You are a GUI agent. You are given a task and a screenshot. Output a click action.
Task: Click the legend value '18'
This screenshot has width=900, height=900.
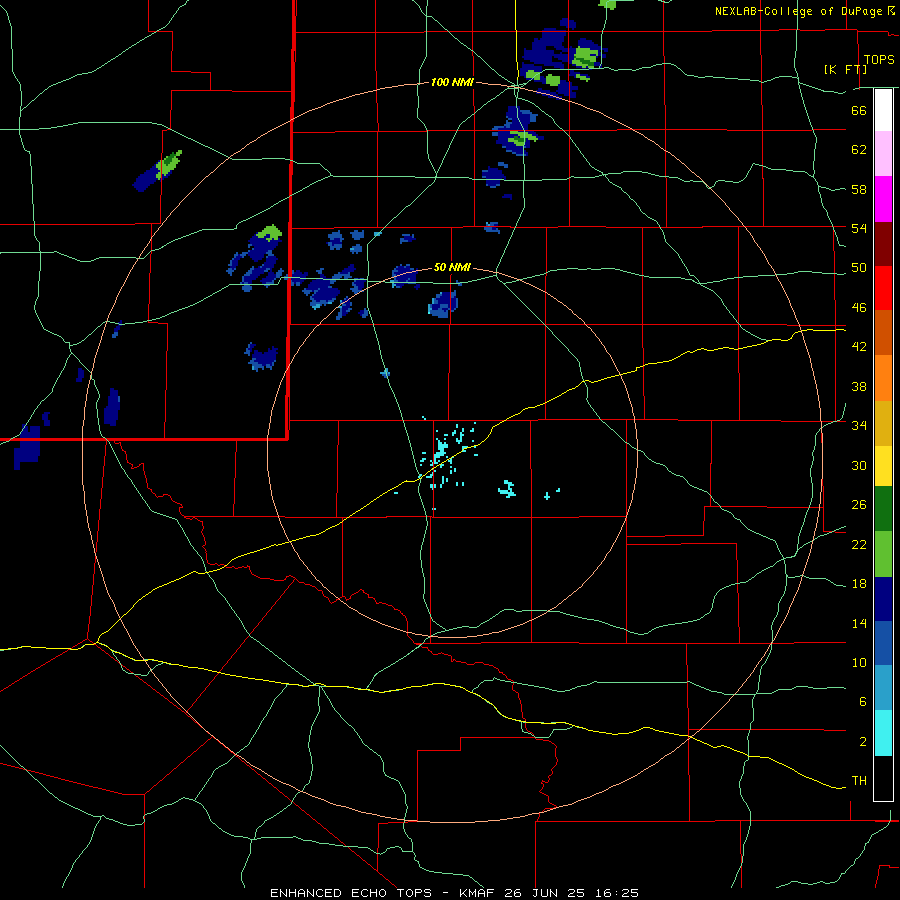point(859,584)
